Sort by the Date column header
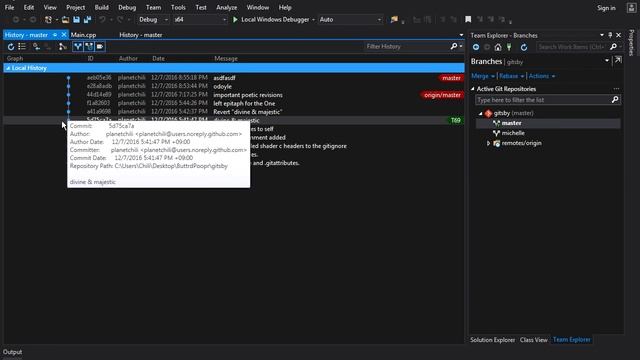This screenshot has width=640, height=360. coord(158,58)
